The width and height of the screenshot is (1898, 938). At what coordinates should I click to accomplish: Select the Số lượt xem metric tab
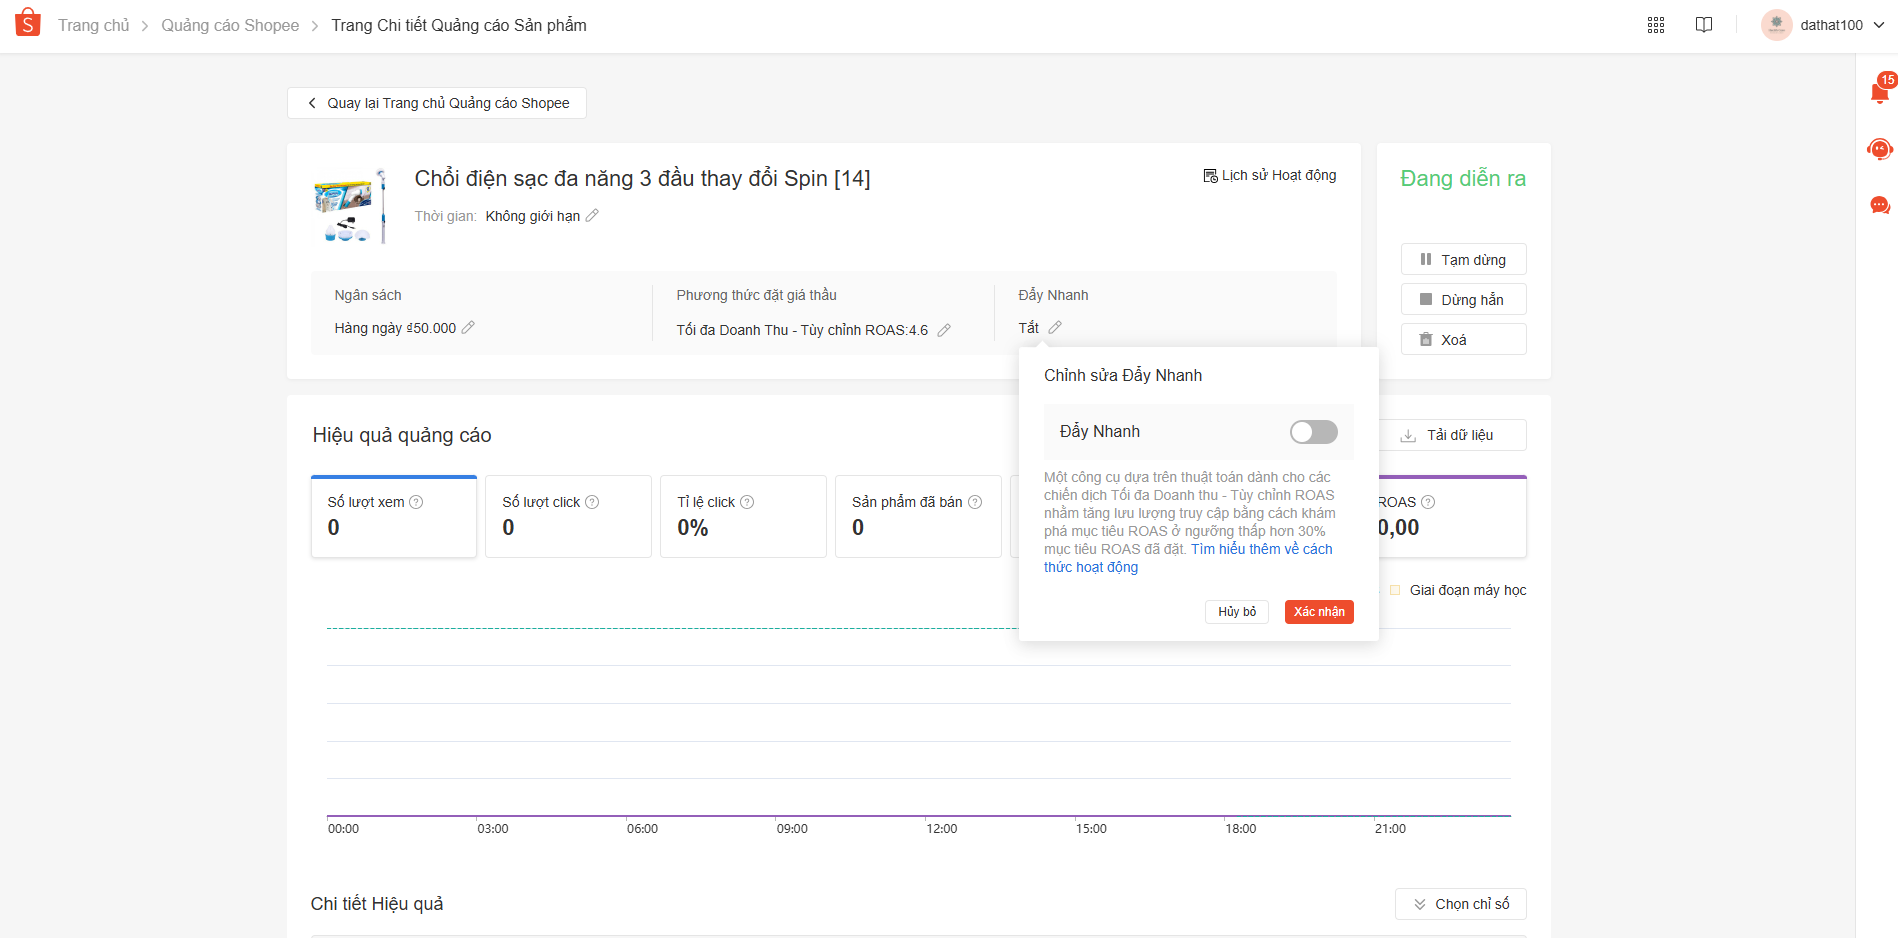coord(394,516)
